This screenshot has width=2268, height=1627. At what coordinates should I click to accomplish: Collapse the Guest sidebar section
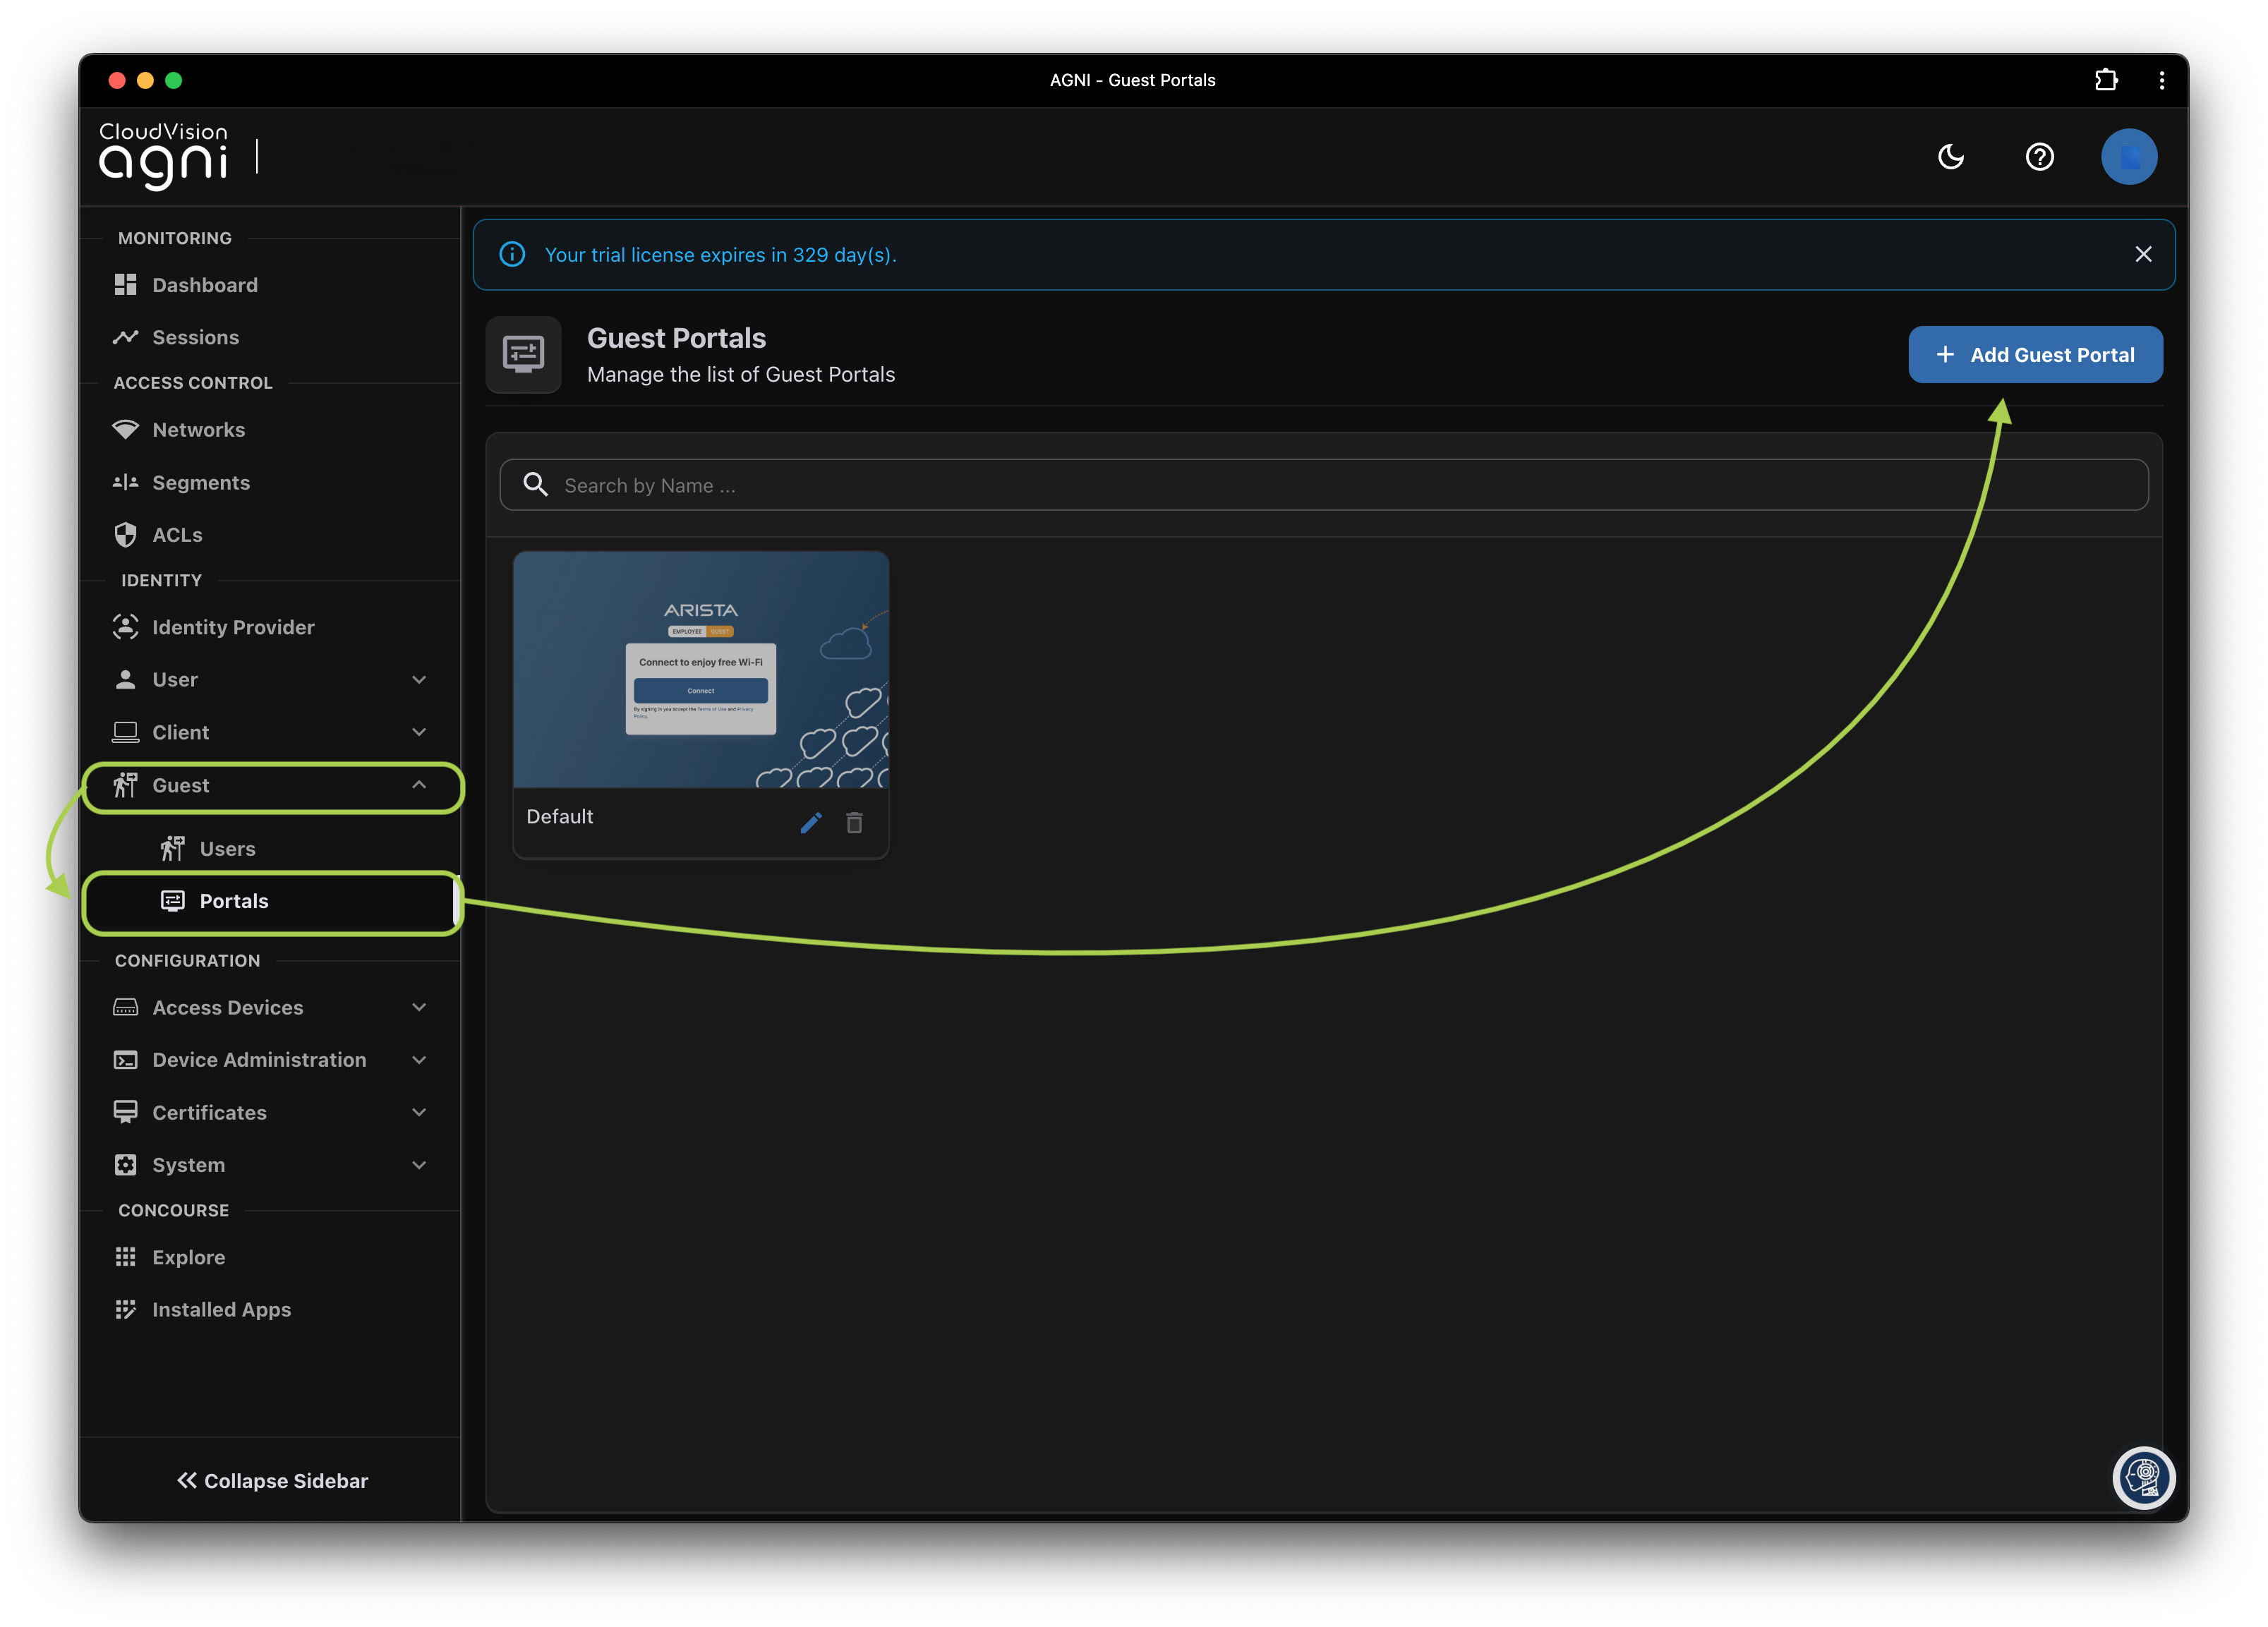[x=419, y=785]
